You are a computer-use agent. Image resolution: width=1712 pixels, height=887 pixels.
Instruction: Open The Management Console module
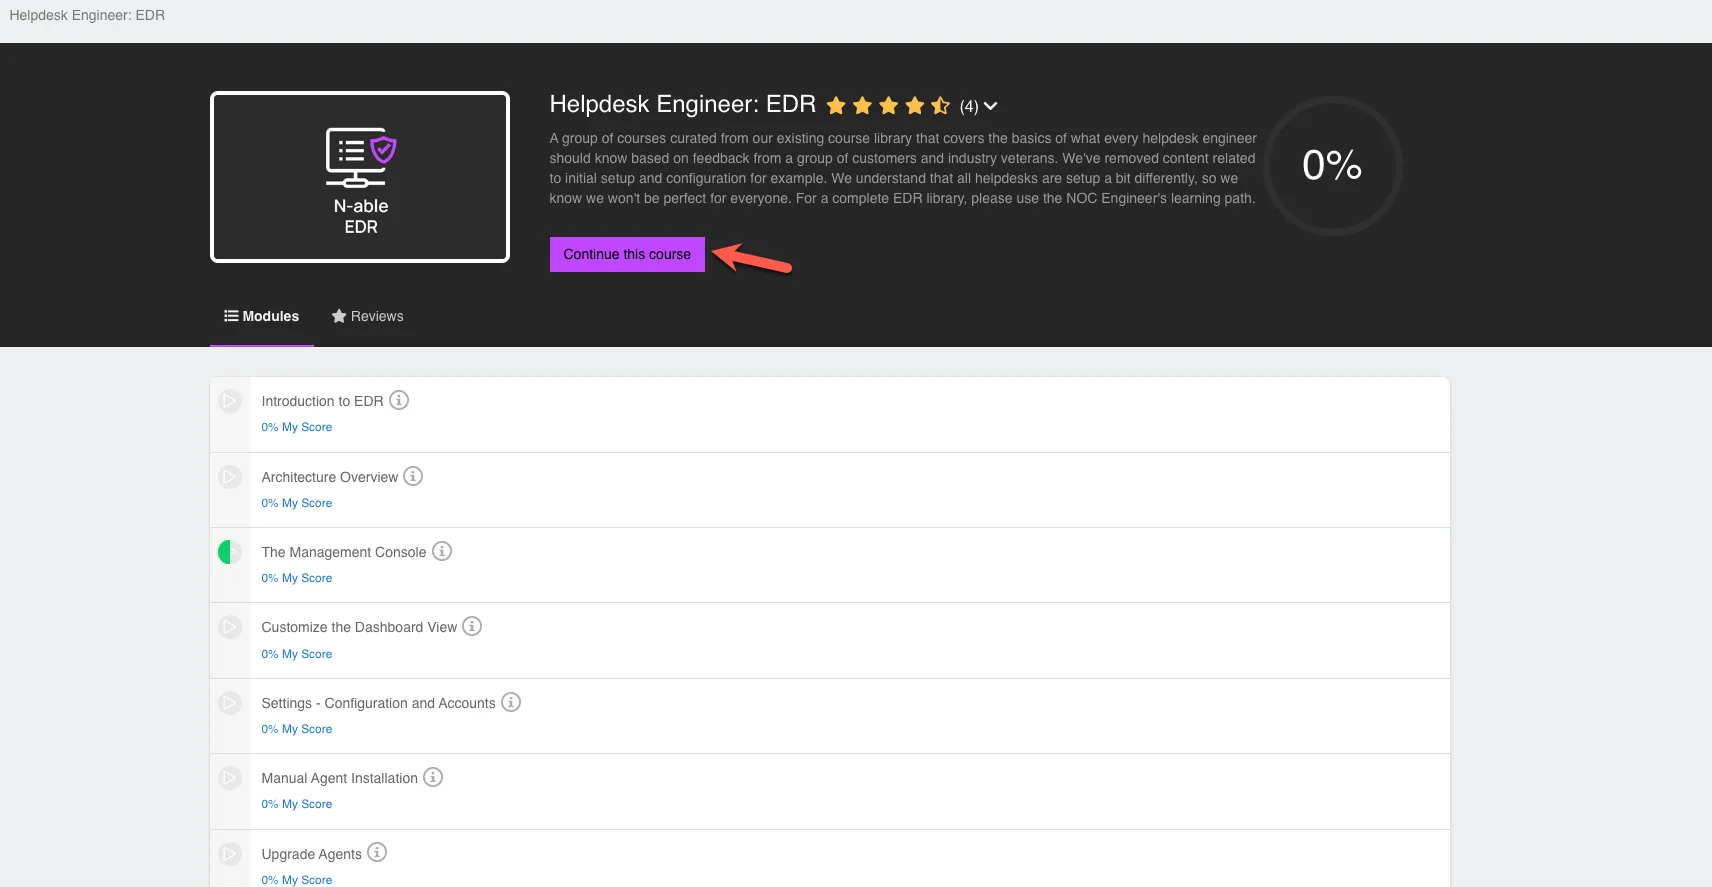pyautogui.click(x=344, y=552)
